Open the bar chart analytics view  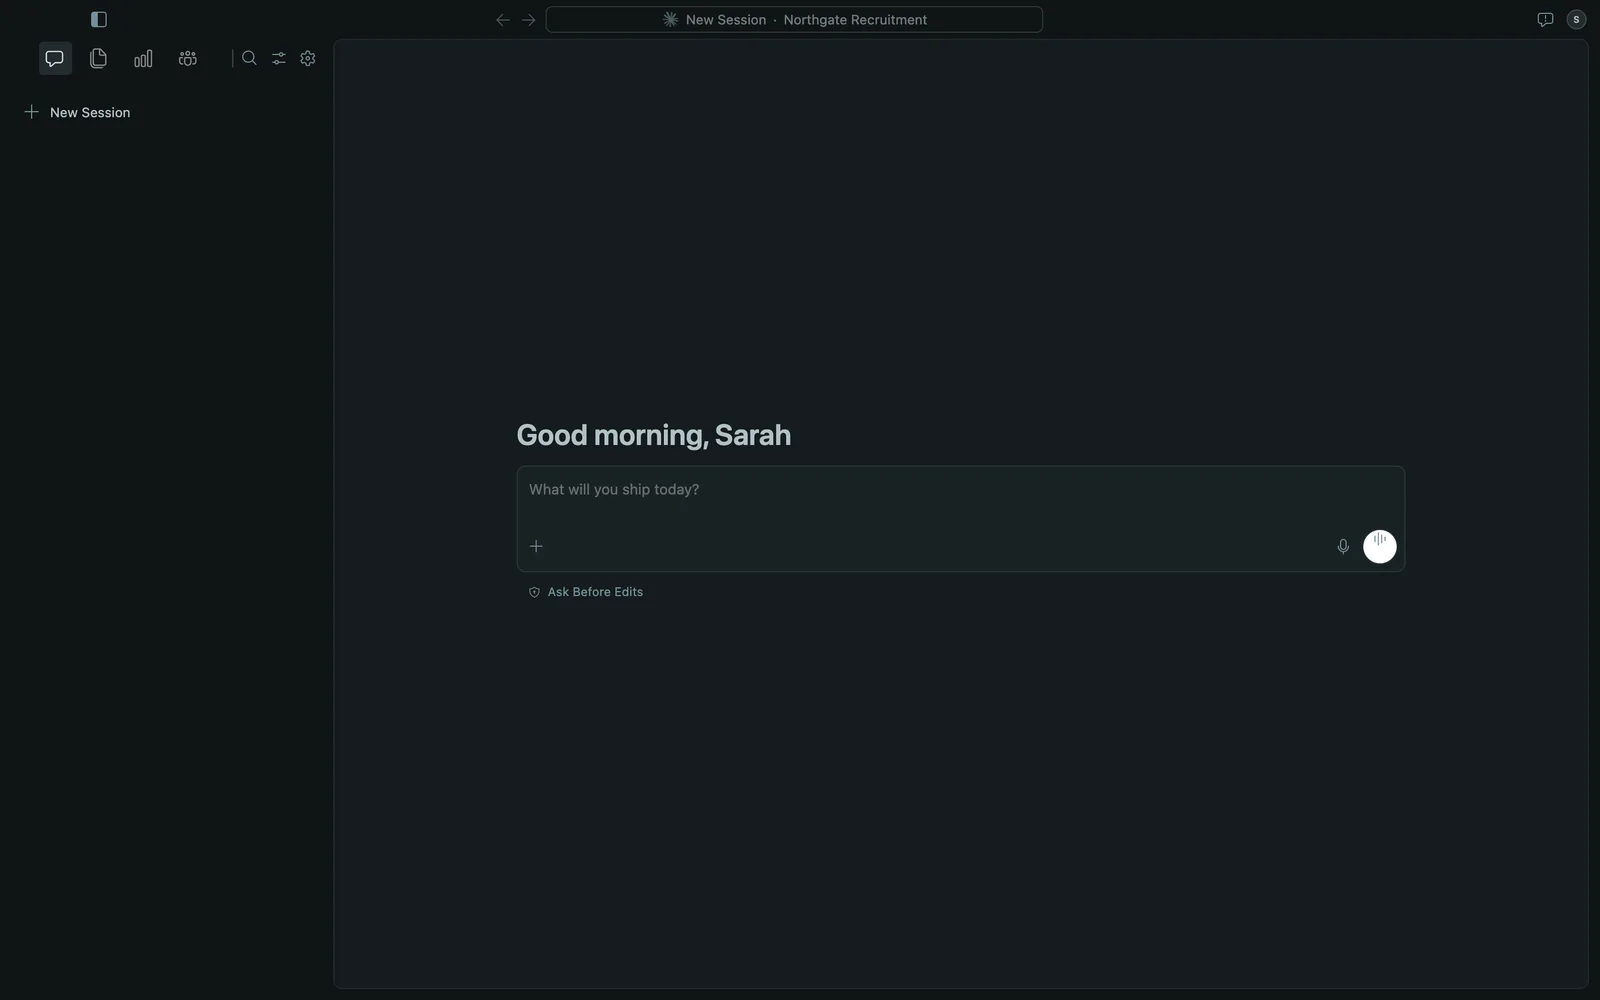point(143,58)
